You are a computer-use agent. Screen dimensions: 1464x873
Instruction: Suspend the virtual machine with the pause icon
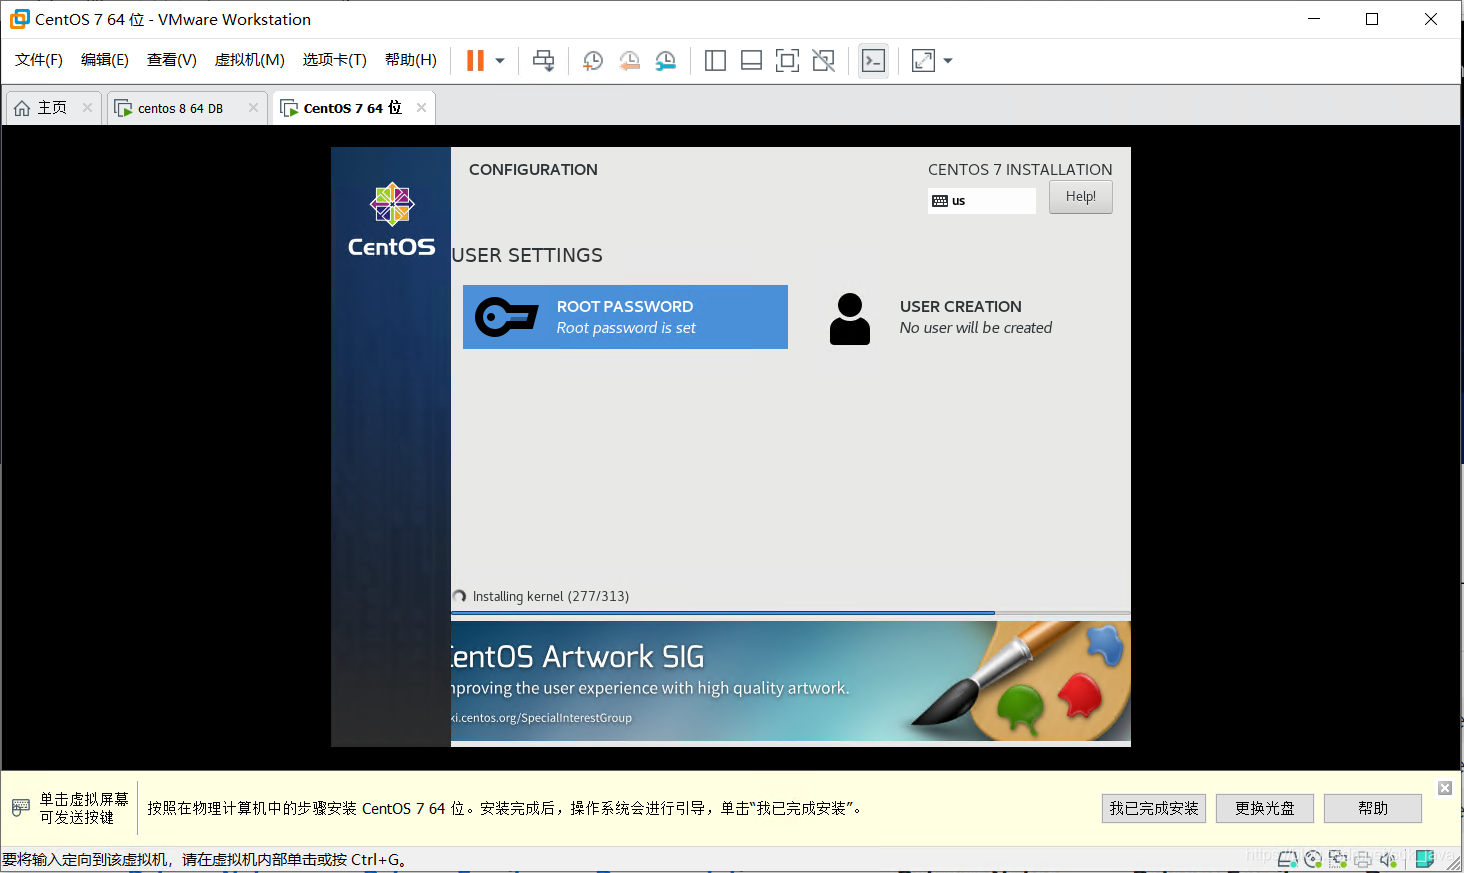pyautogui.click(x=473, y=60)
